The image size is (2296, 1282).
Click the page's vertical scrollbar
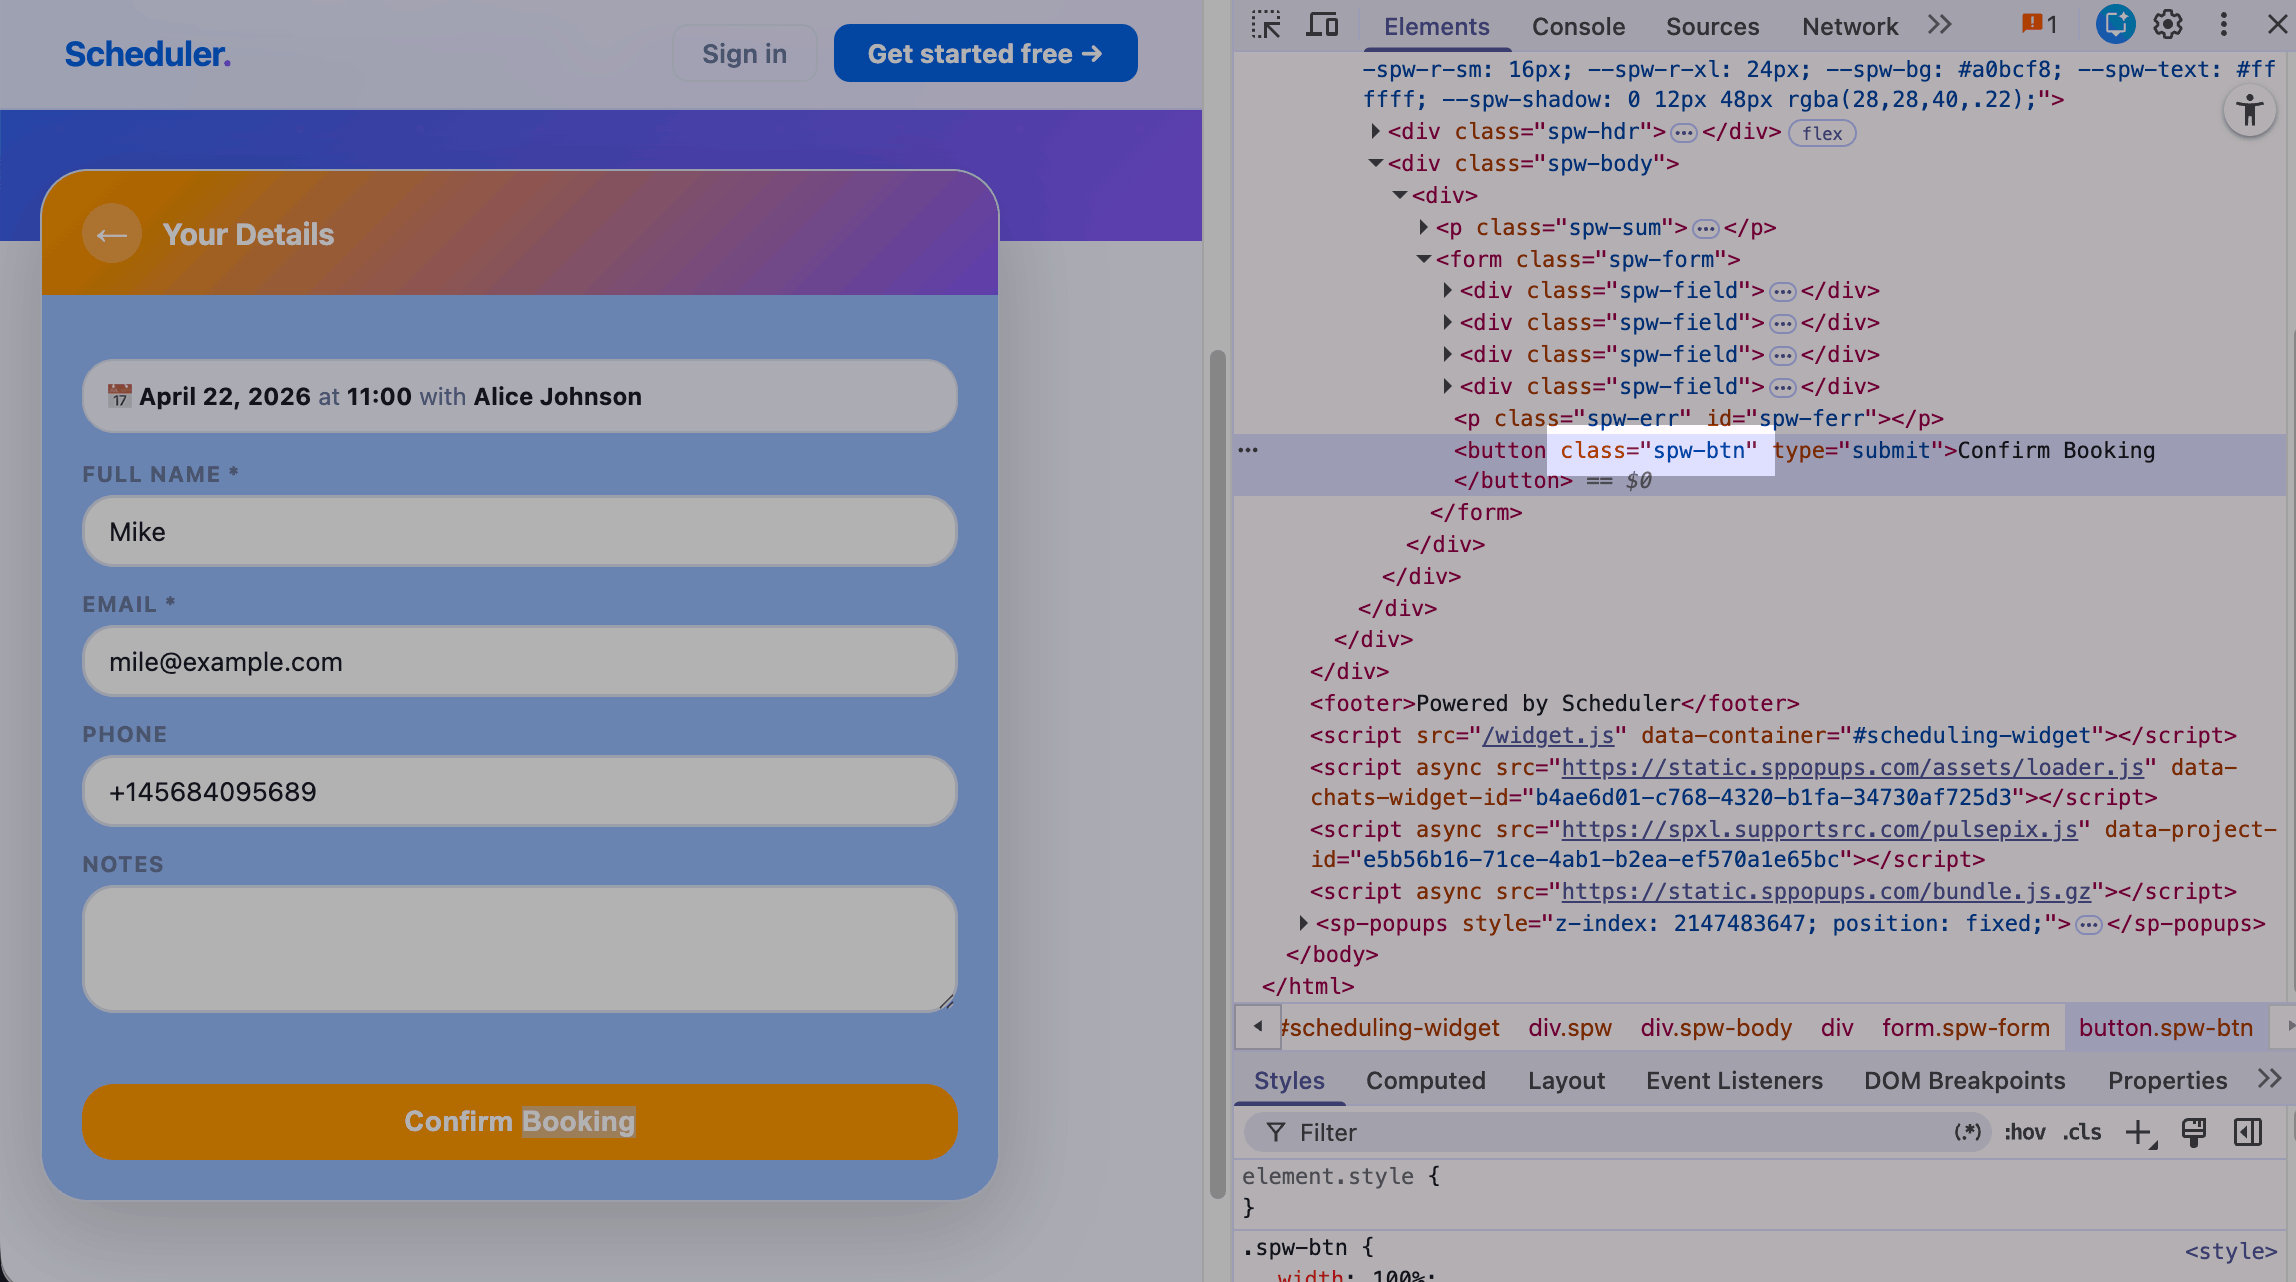coord(1217,770)
